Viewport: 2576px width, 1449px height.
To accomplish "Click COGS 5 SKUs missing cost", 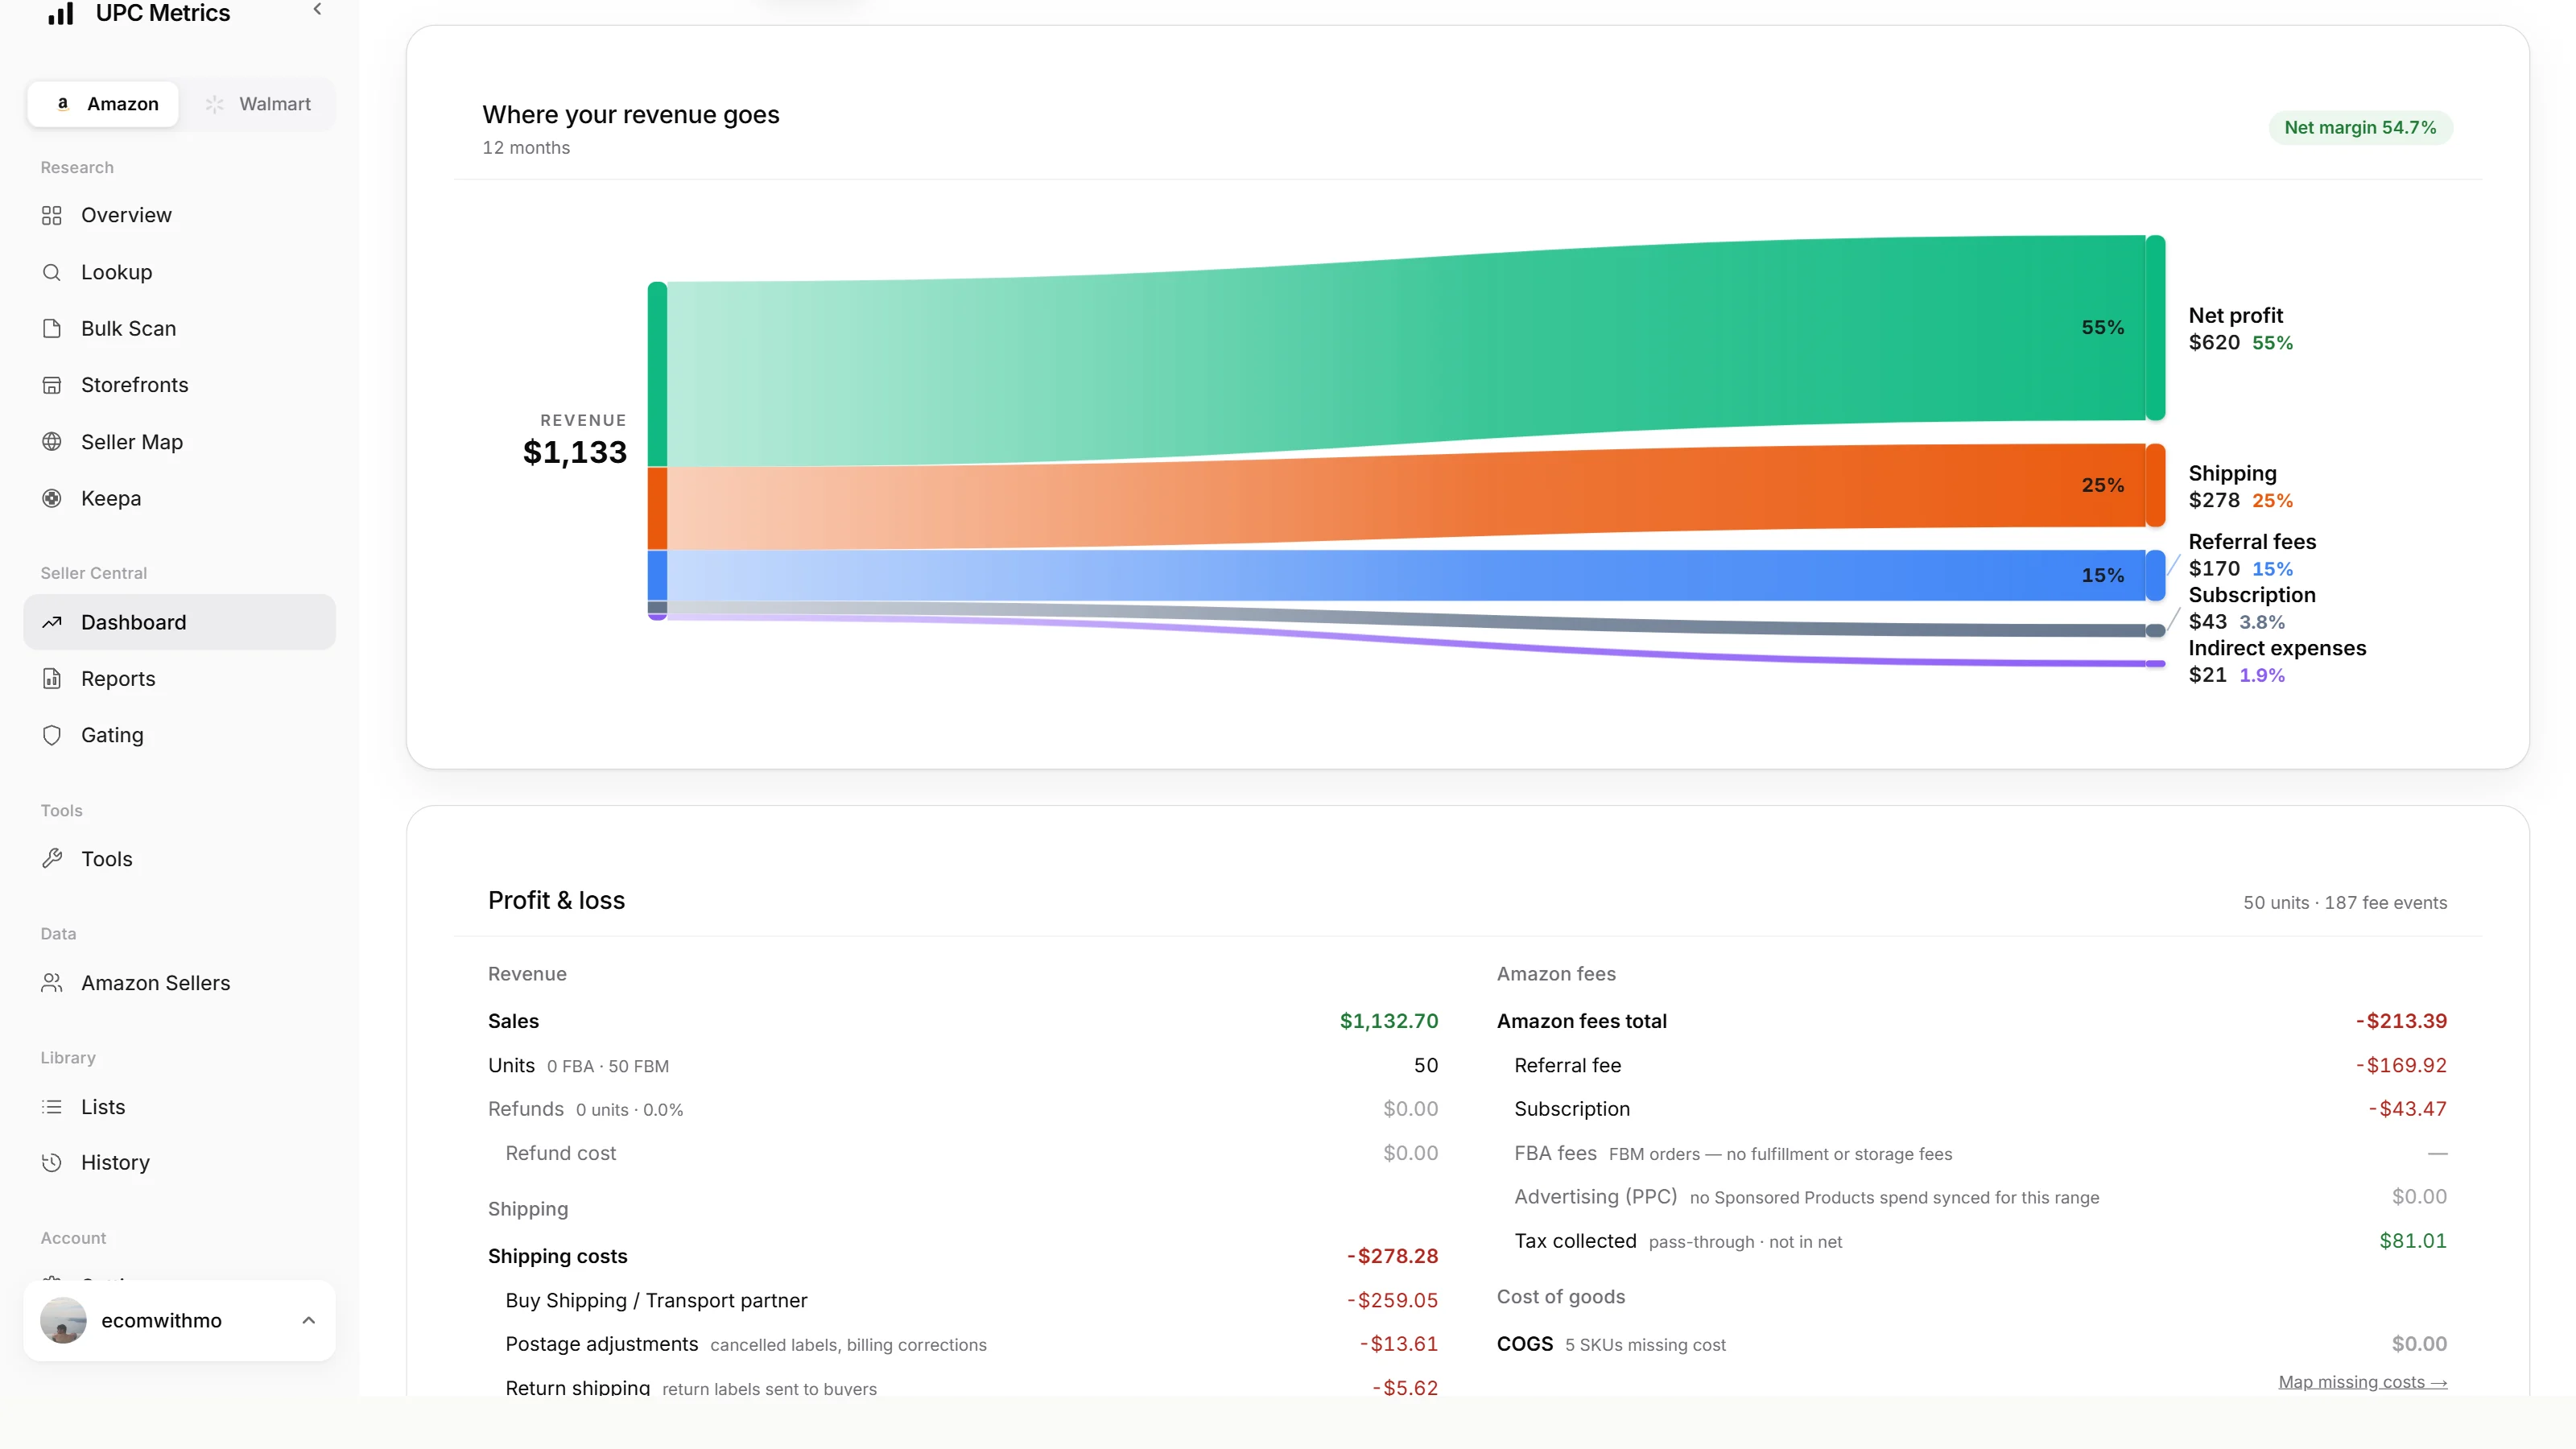I will point(1611,1344).
